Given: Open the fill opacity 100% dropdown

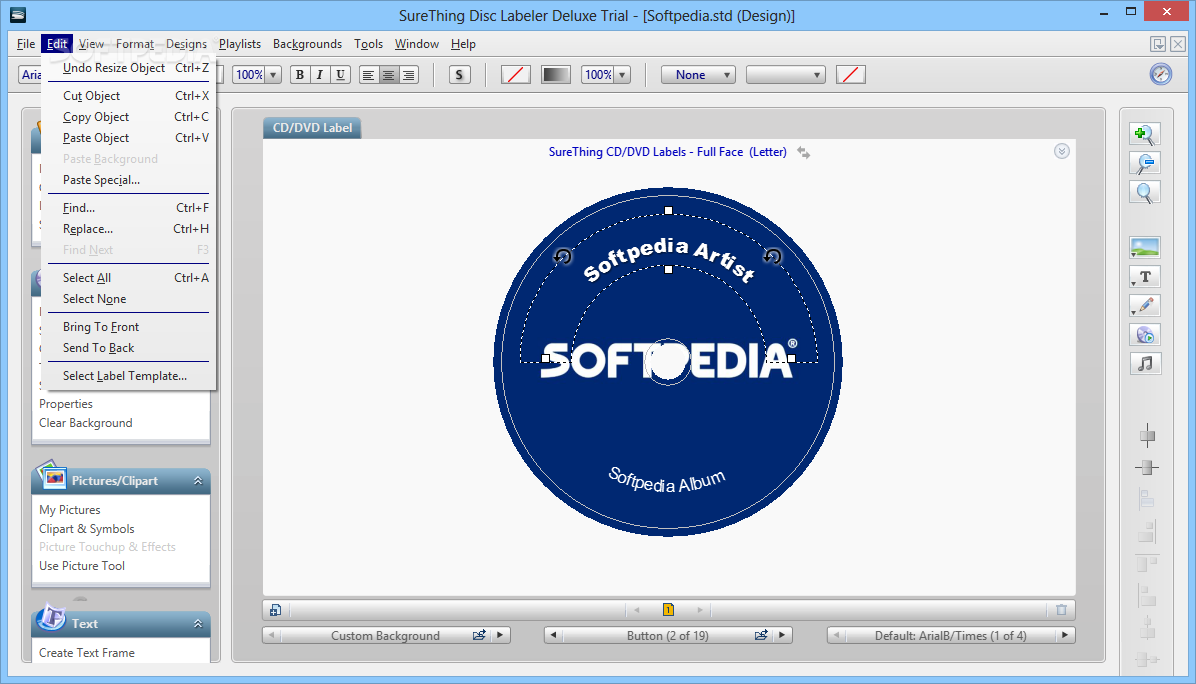Looking at the screenshot, I should (x=622, y=75).
